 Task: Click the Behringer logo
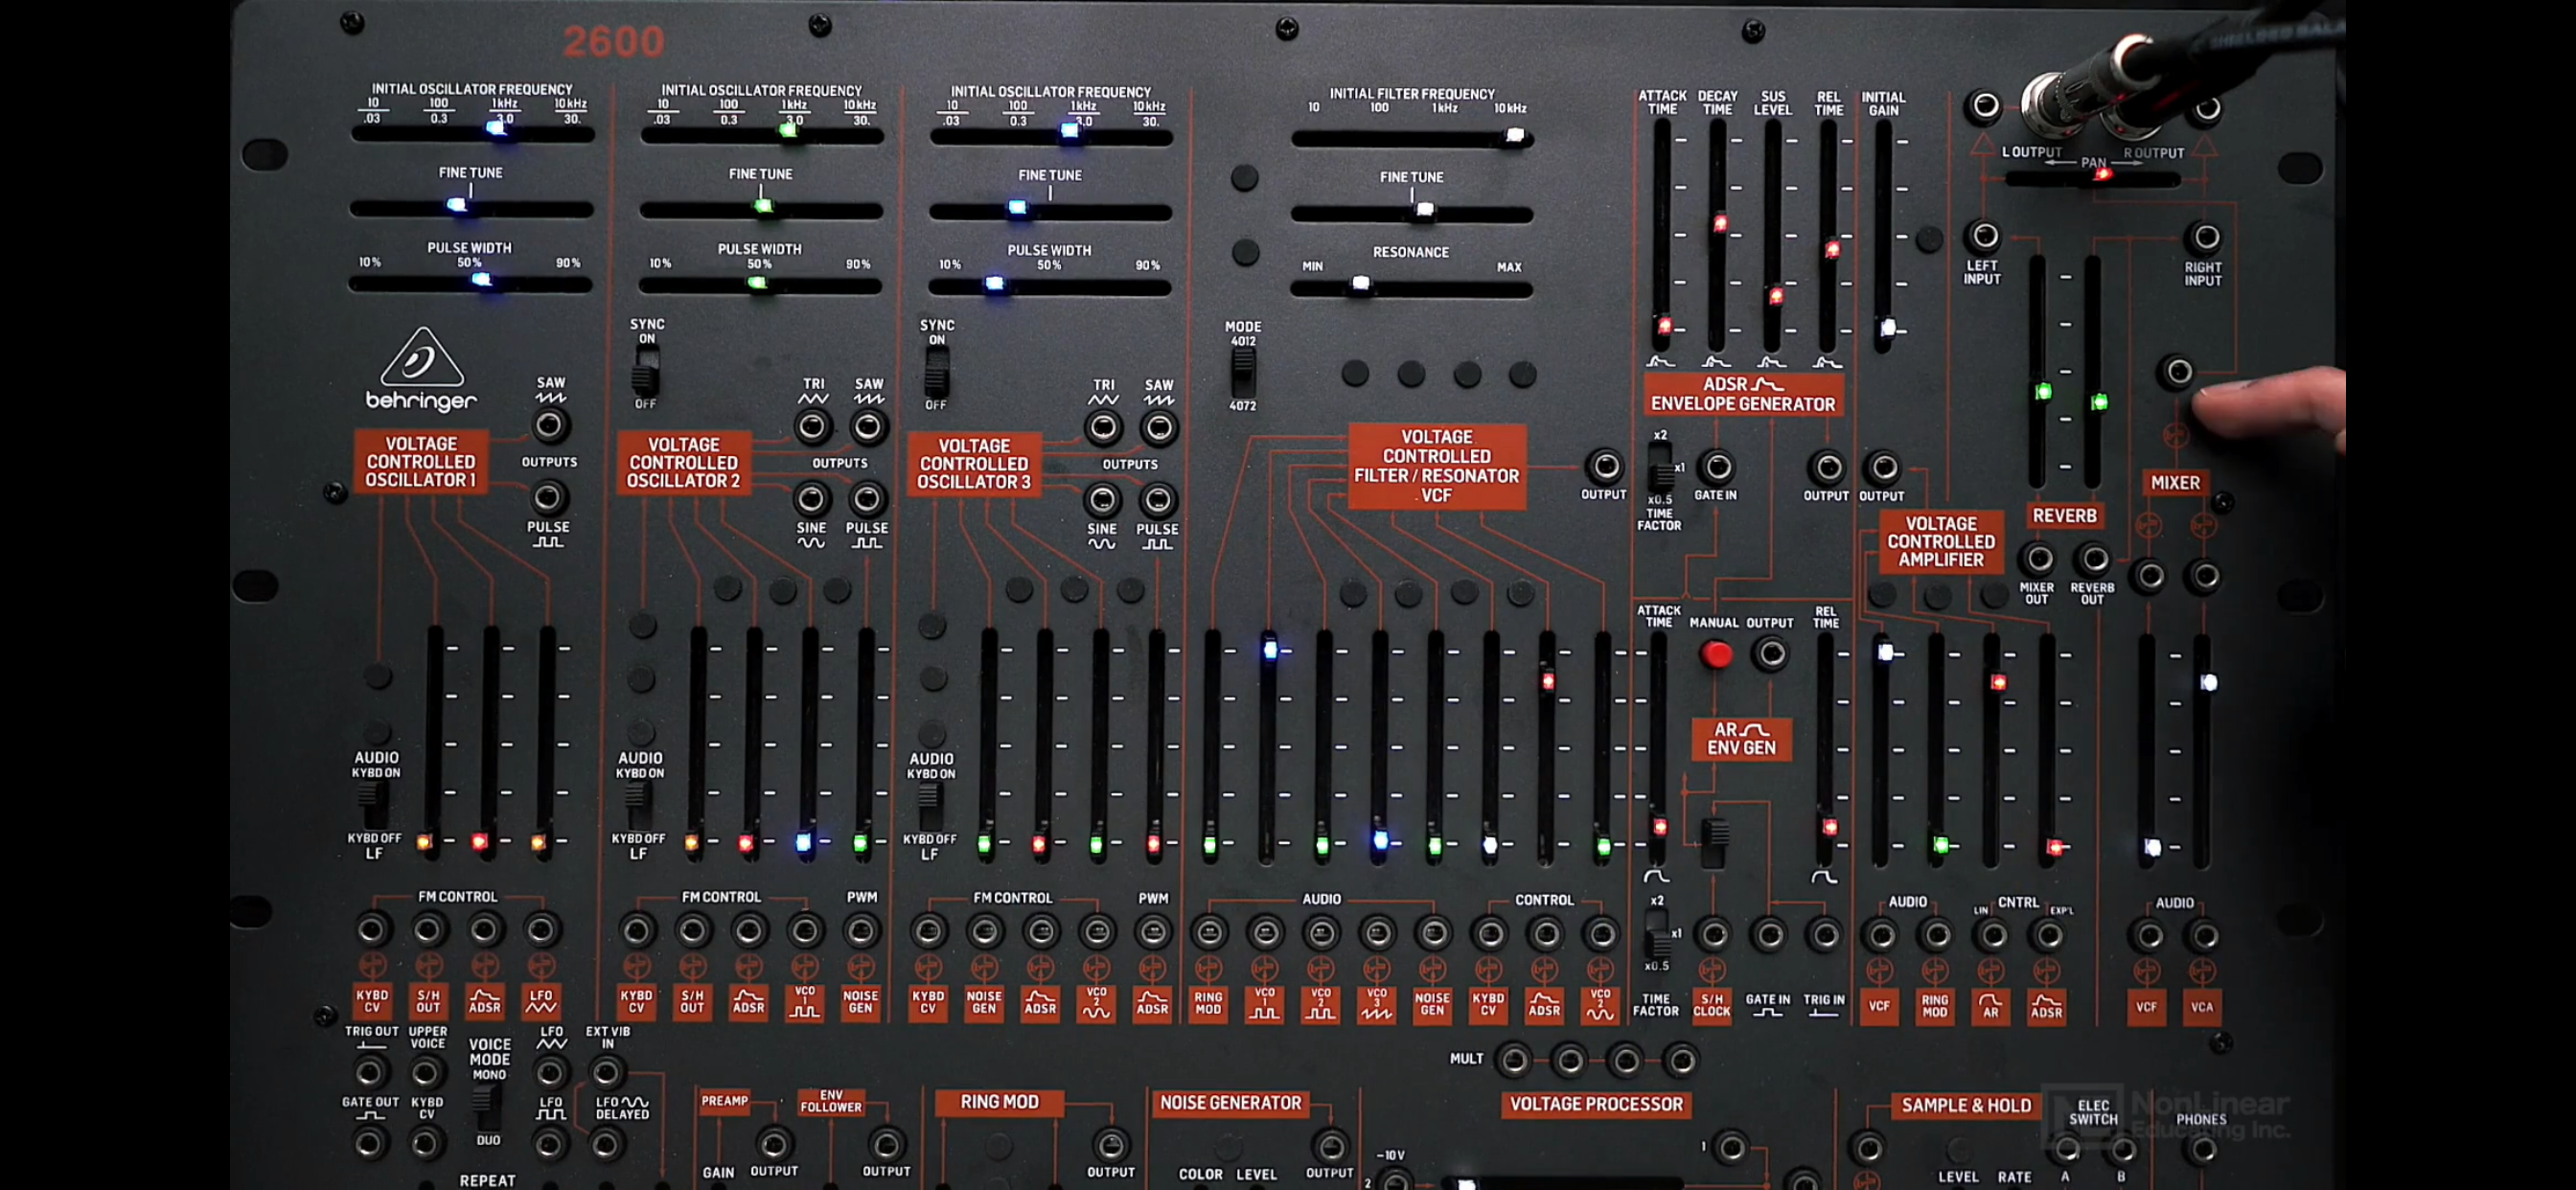[x=422, y=370]
